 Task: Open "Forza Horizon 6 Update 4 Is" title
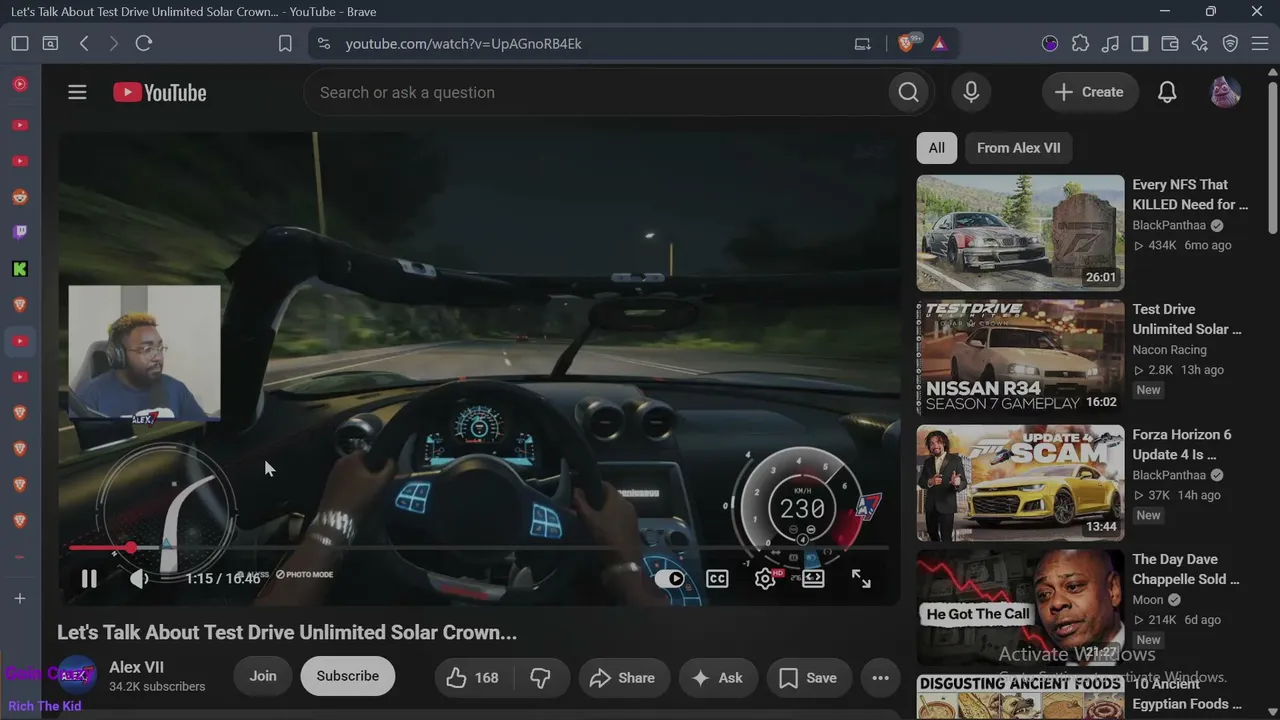[1182, 444]
